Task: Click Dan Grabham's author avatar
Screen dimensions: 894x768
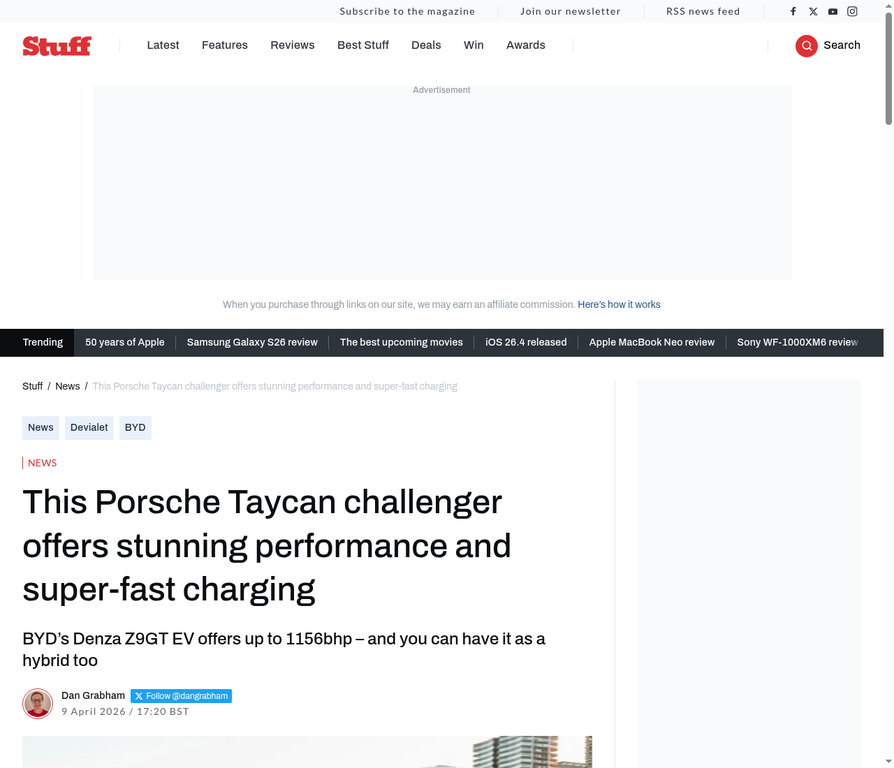Action: (x=38, y=704)
